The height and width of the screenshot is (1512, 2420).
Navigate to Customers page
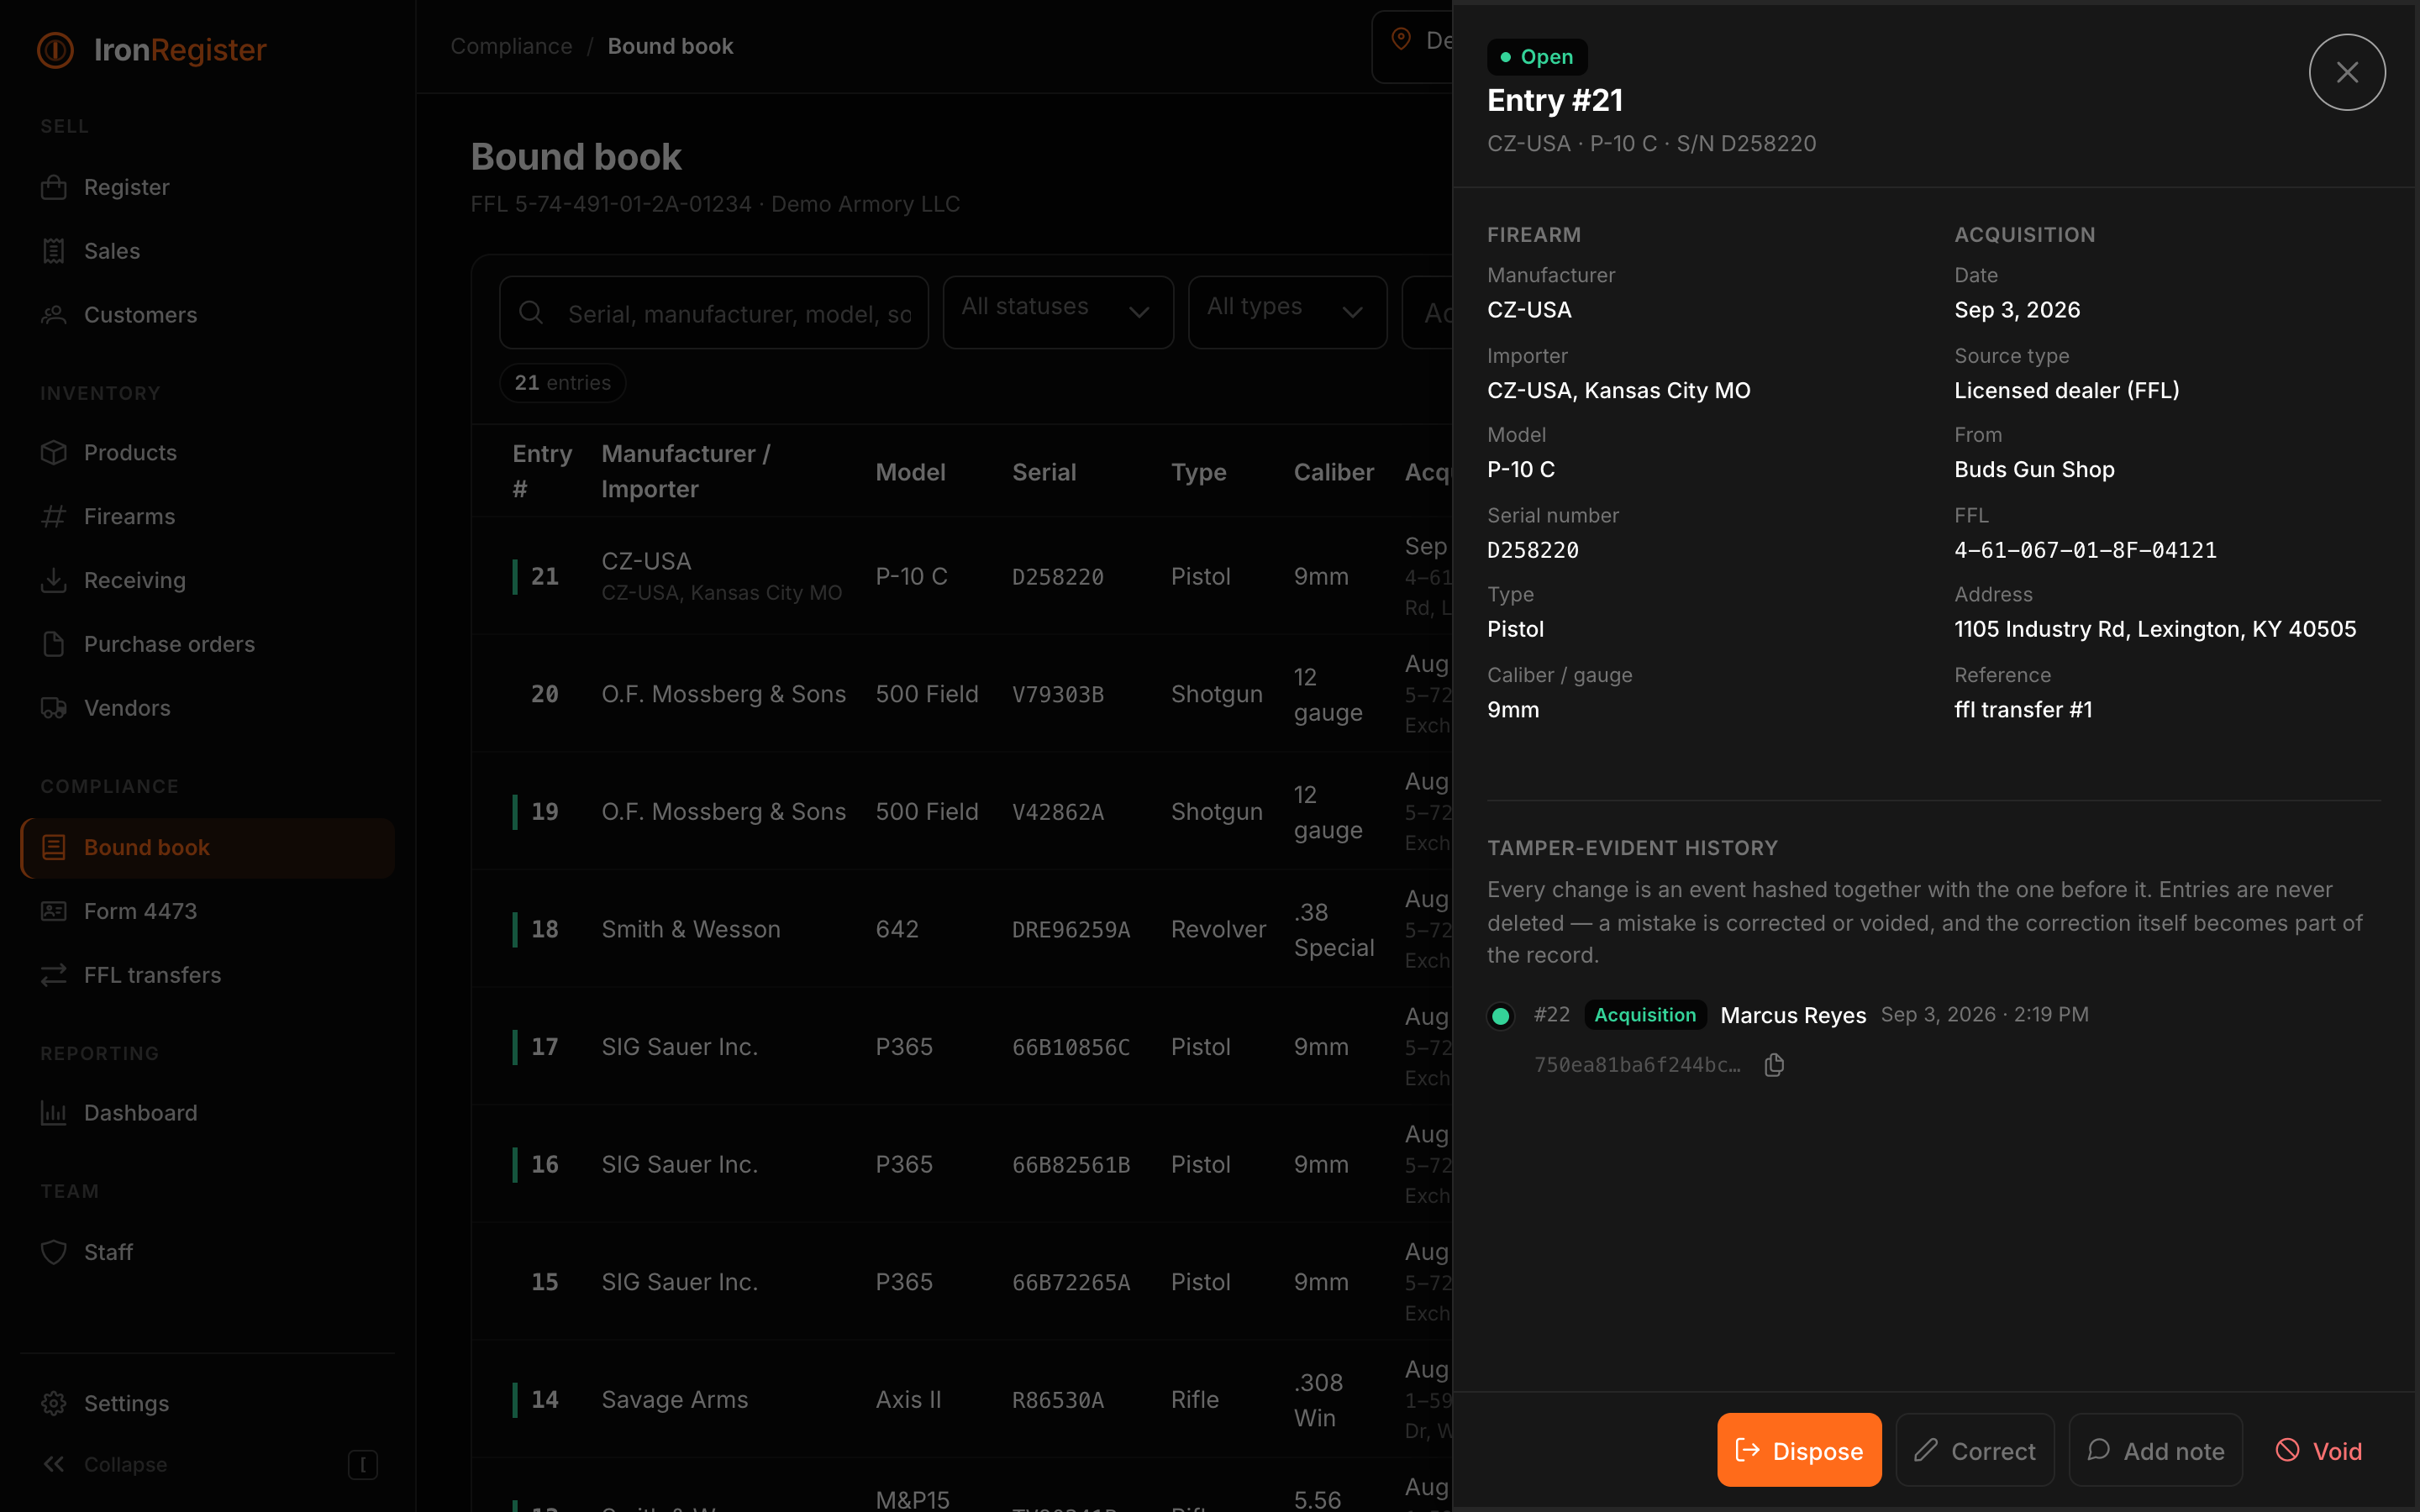click(207, 315)
